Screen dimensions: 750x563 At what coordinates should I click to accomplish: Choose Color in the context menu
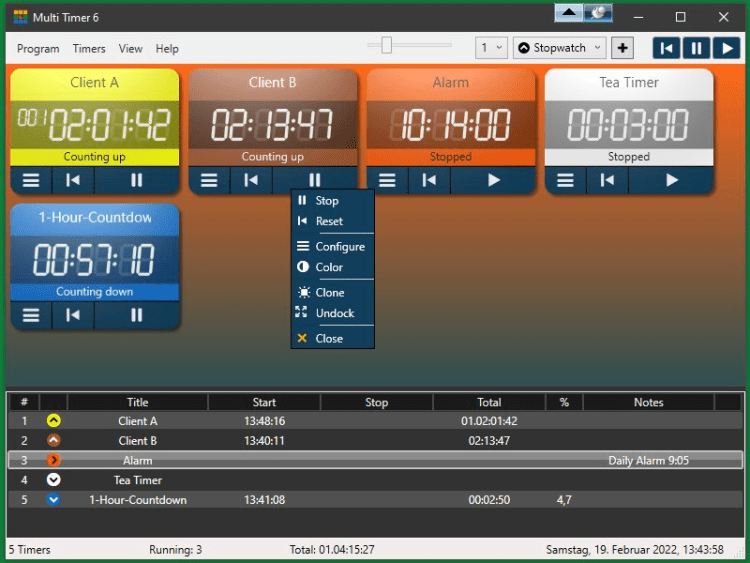click(x=332, y=267)
